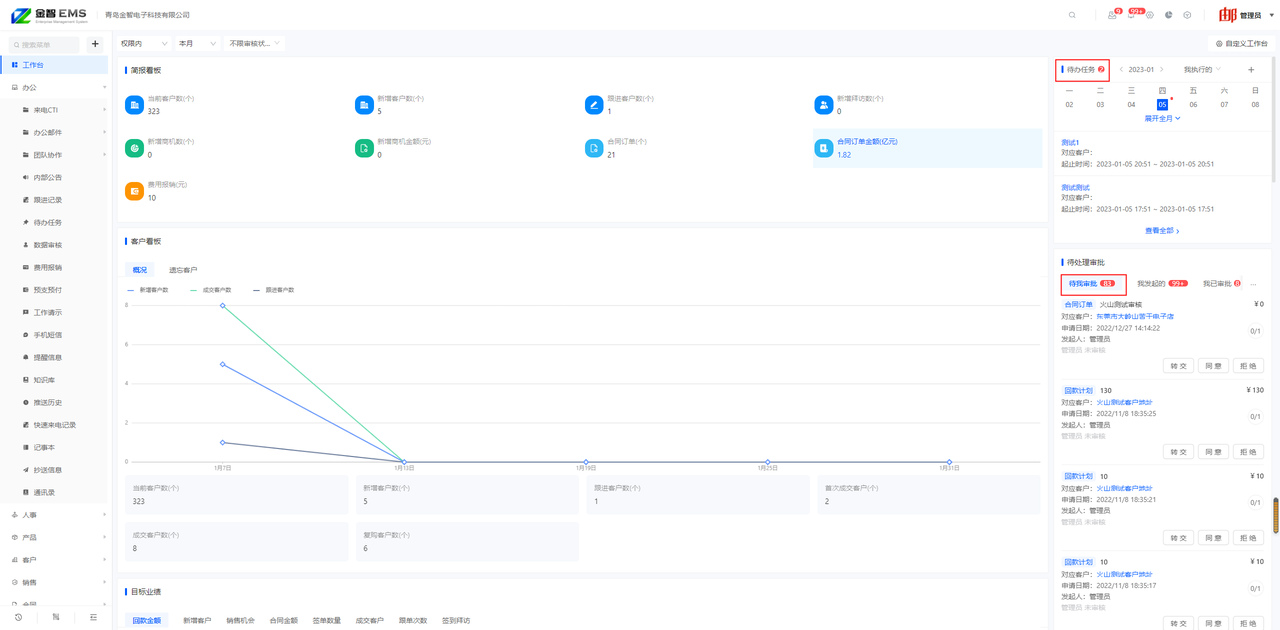Open customer link 东莞市大岭山誉丰电子店

click(1135, 316)
